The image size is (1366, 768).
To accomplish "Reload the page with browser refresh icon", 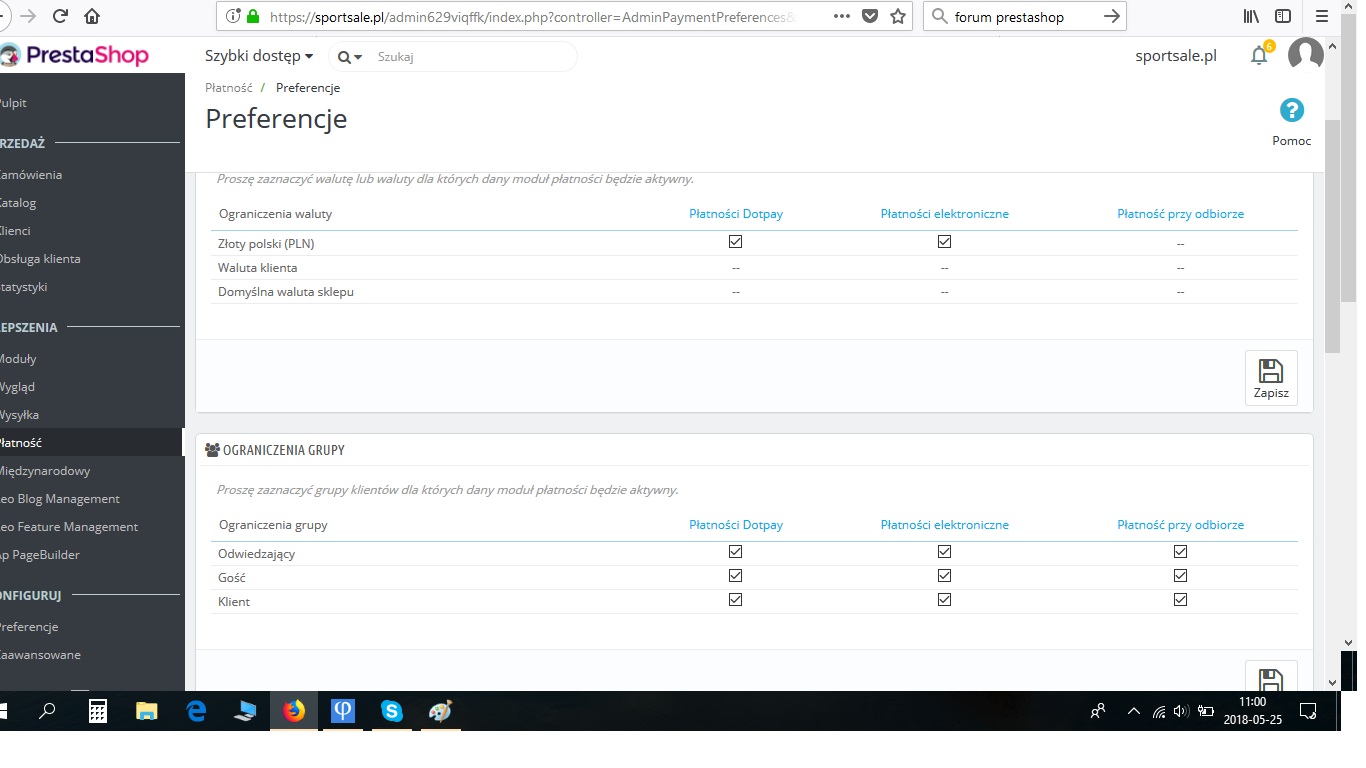I will [60, 16].
